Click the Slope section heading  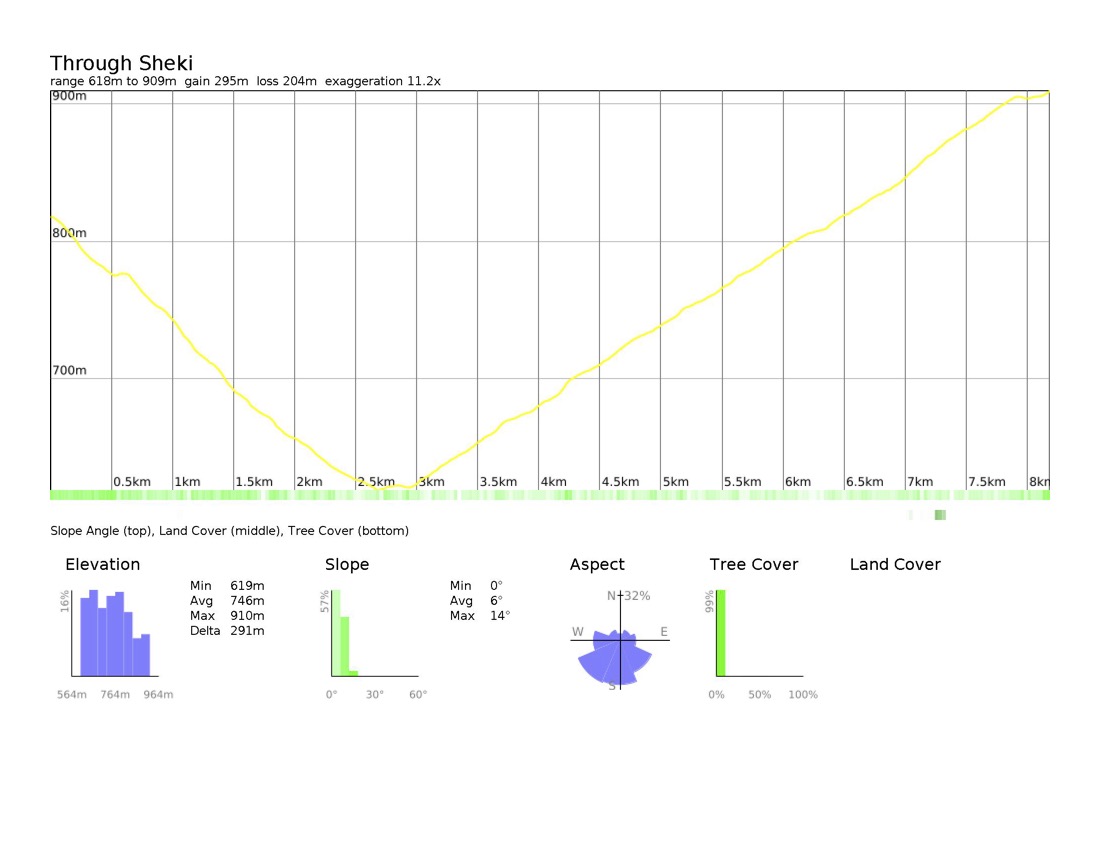click(347, 565)
